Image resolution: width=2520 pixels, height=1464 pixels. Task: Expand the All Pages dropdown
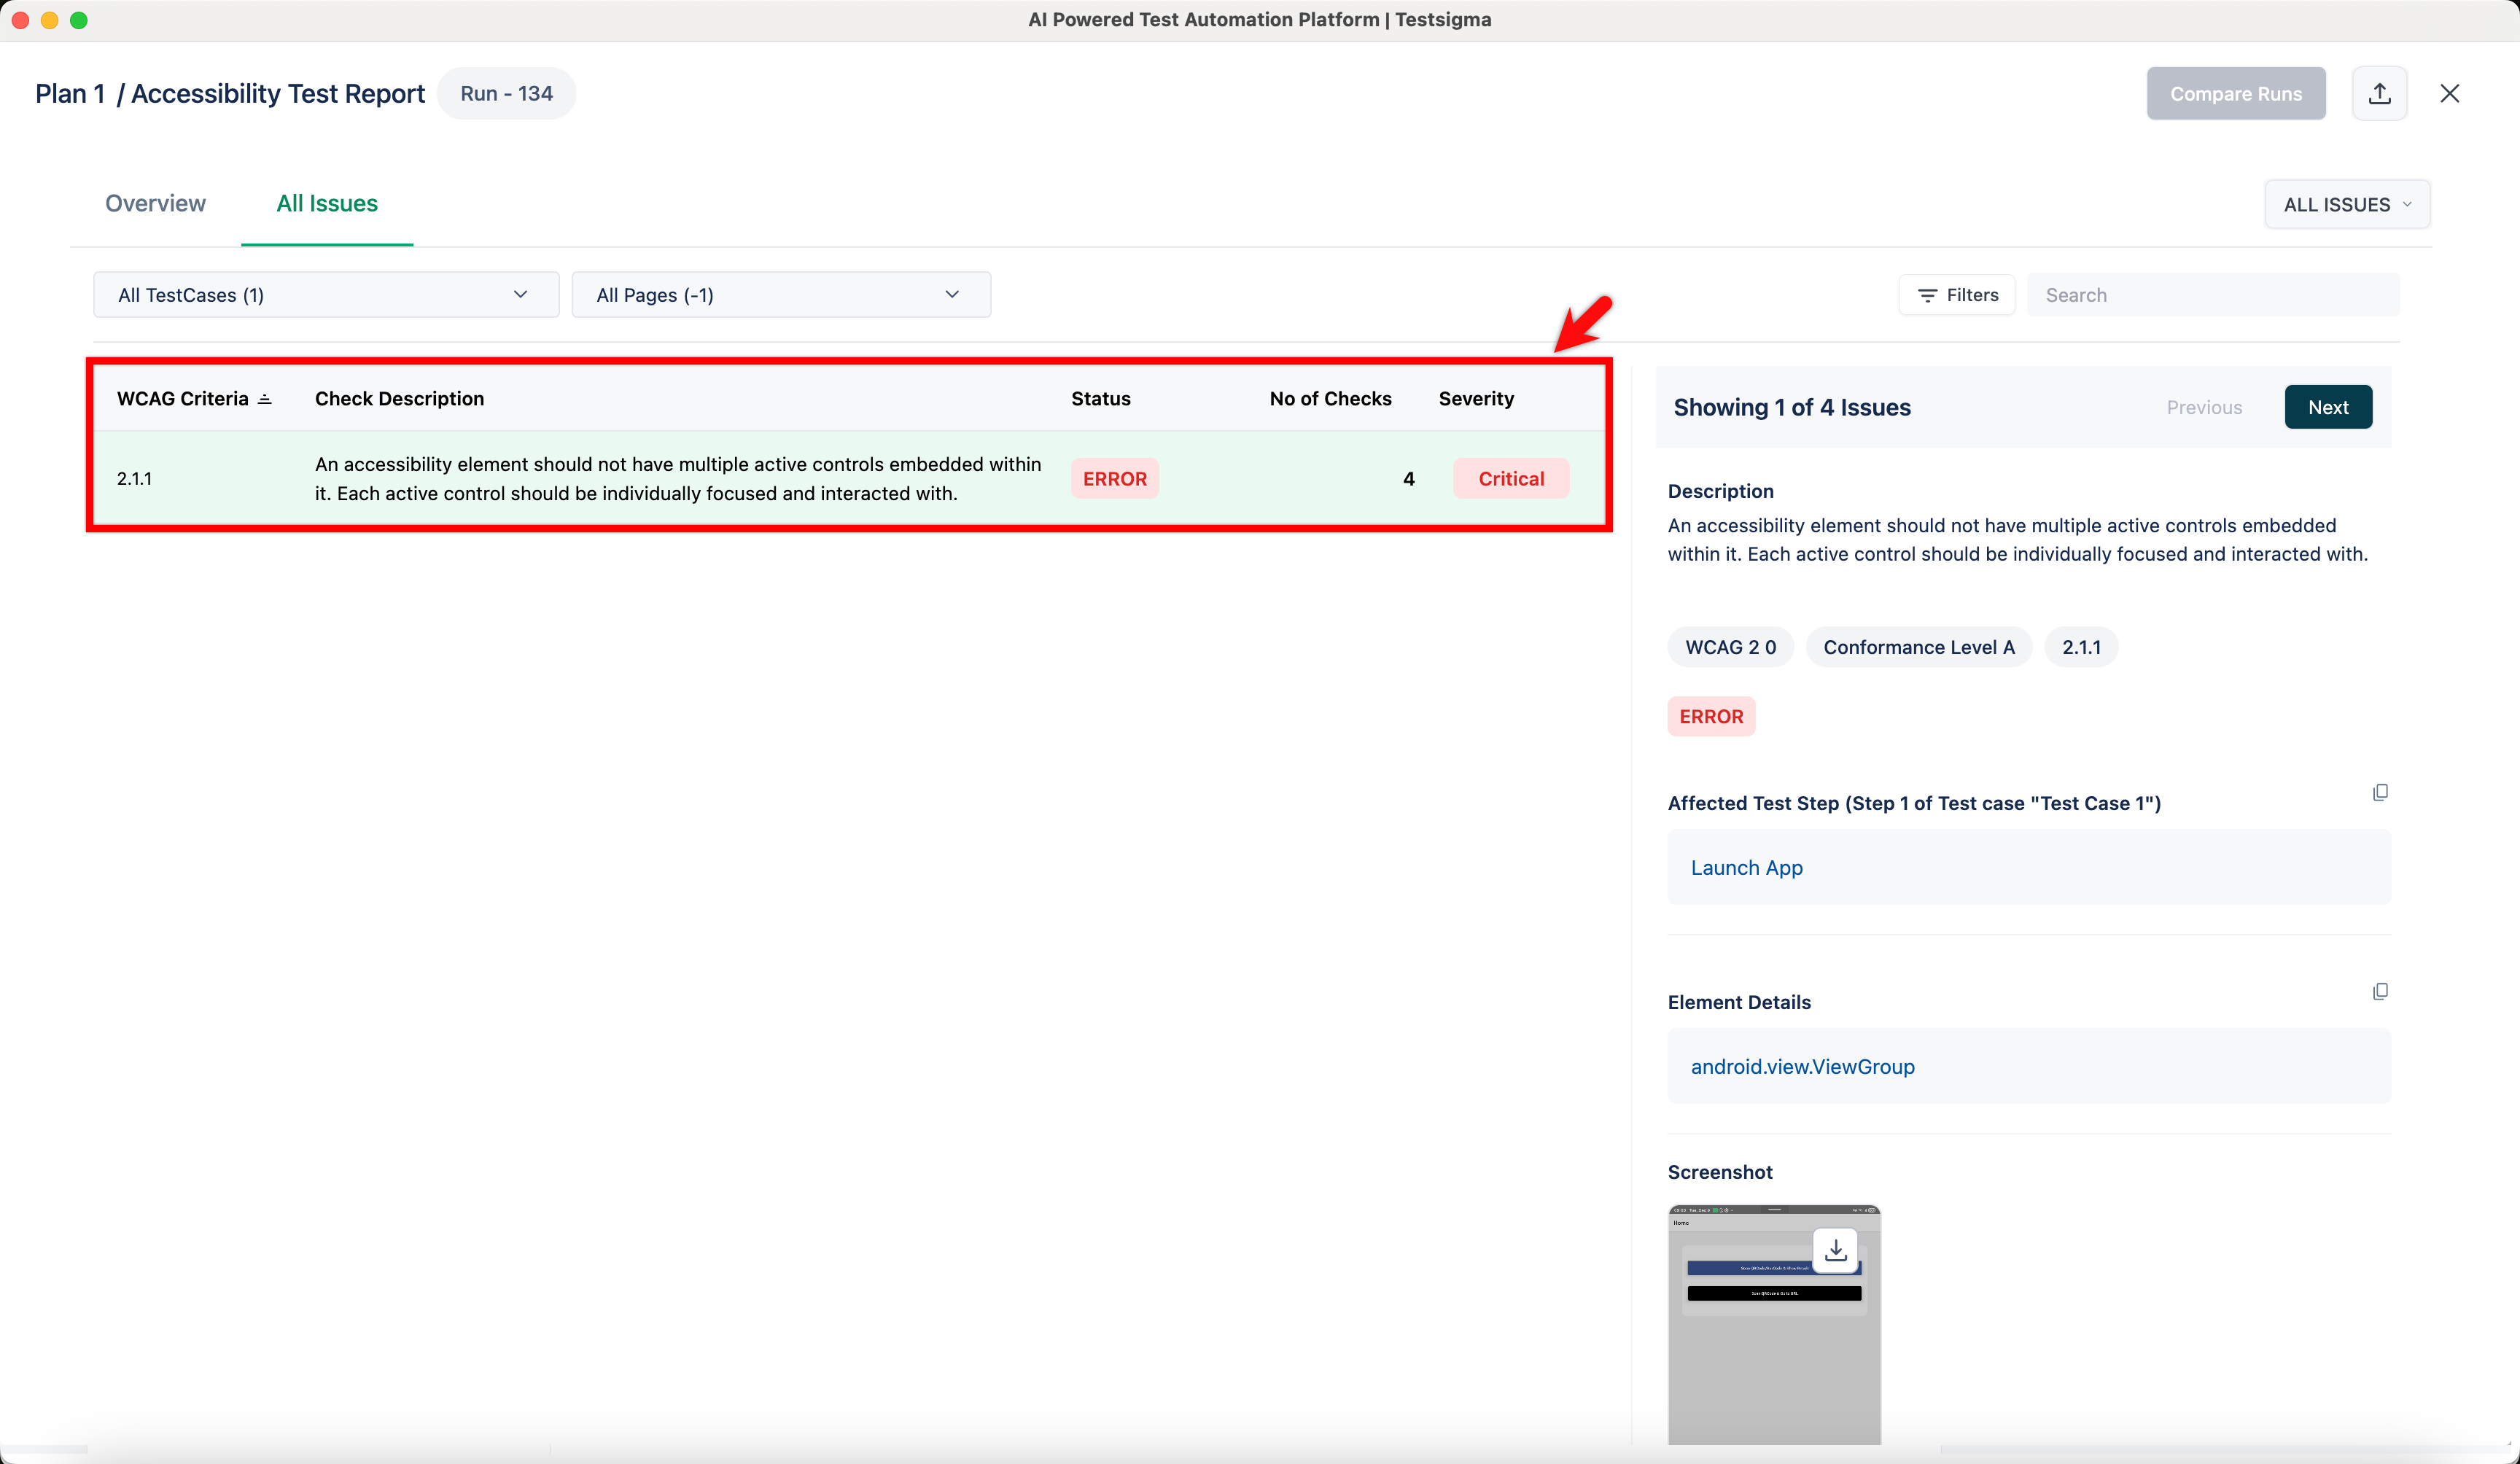pyautogui.click(x=780, y=295)
